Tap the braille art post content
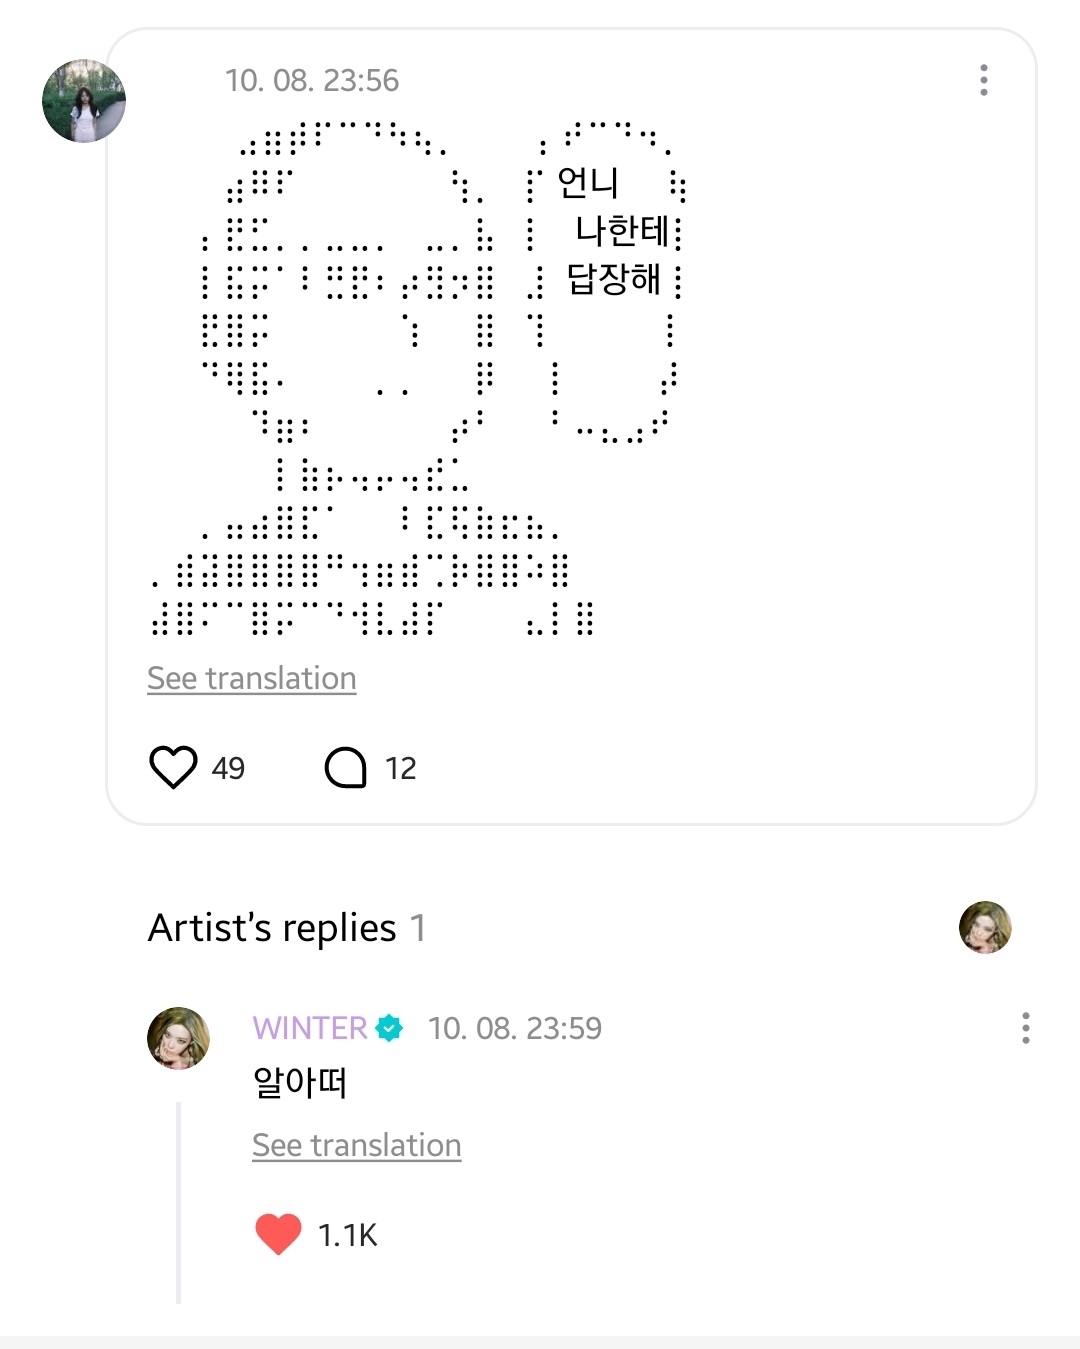Viewport: 1080px width, 1349px height. [x=418, y=378]
